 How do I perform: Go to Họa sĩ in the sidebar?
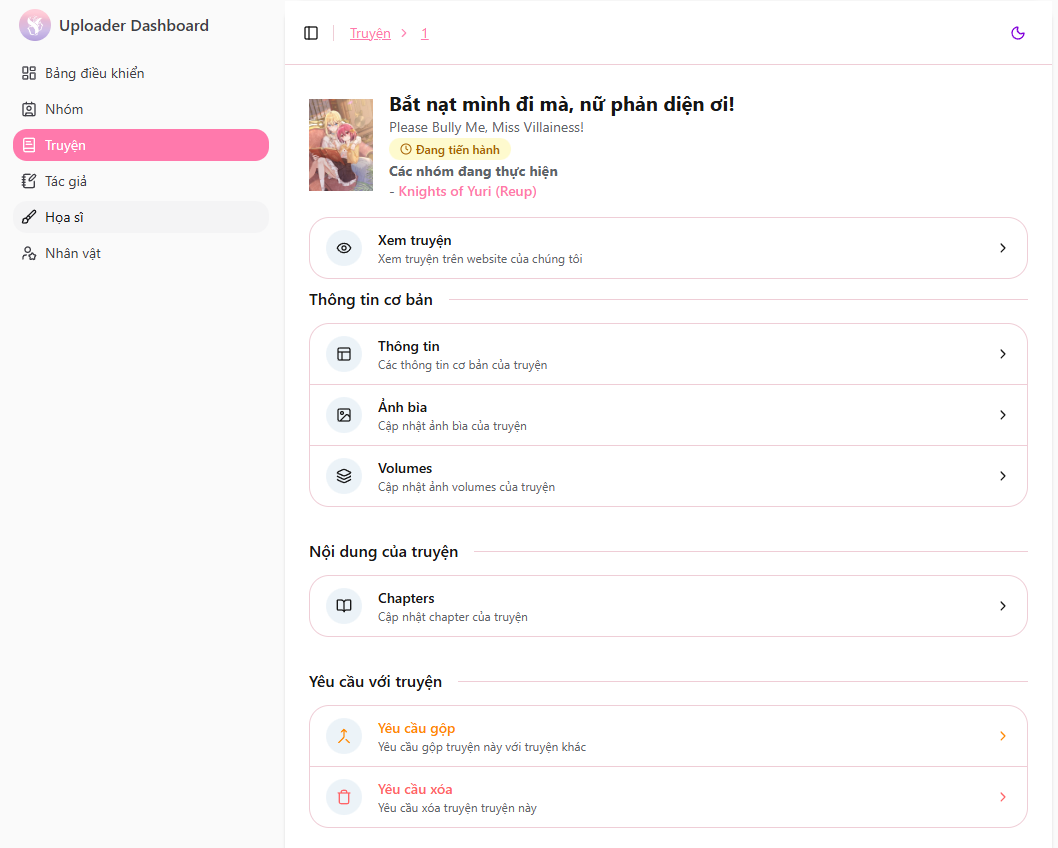click(x=64, y=217)
